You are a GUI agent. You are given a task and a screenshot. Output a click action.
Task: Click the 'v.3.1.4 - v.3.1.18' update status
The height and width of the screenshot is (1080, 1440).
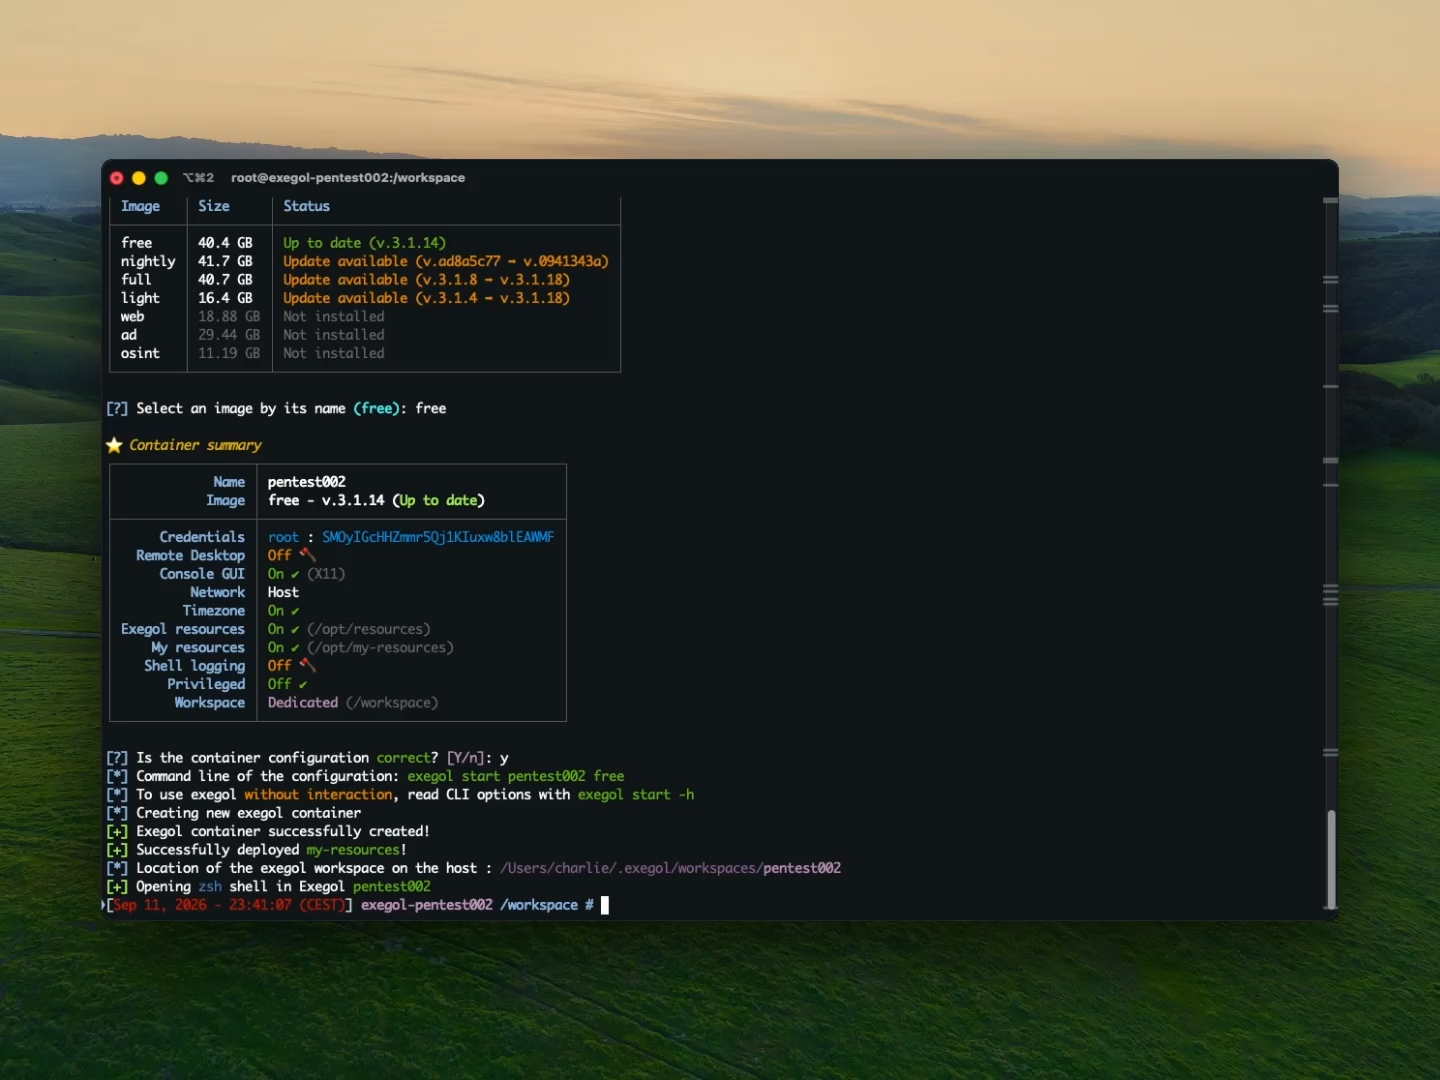pyautogui.click(x=426, y=298)
